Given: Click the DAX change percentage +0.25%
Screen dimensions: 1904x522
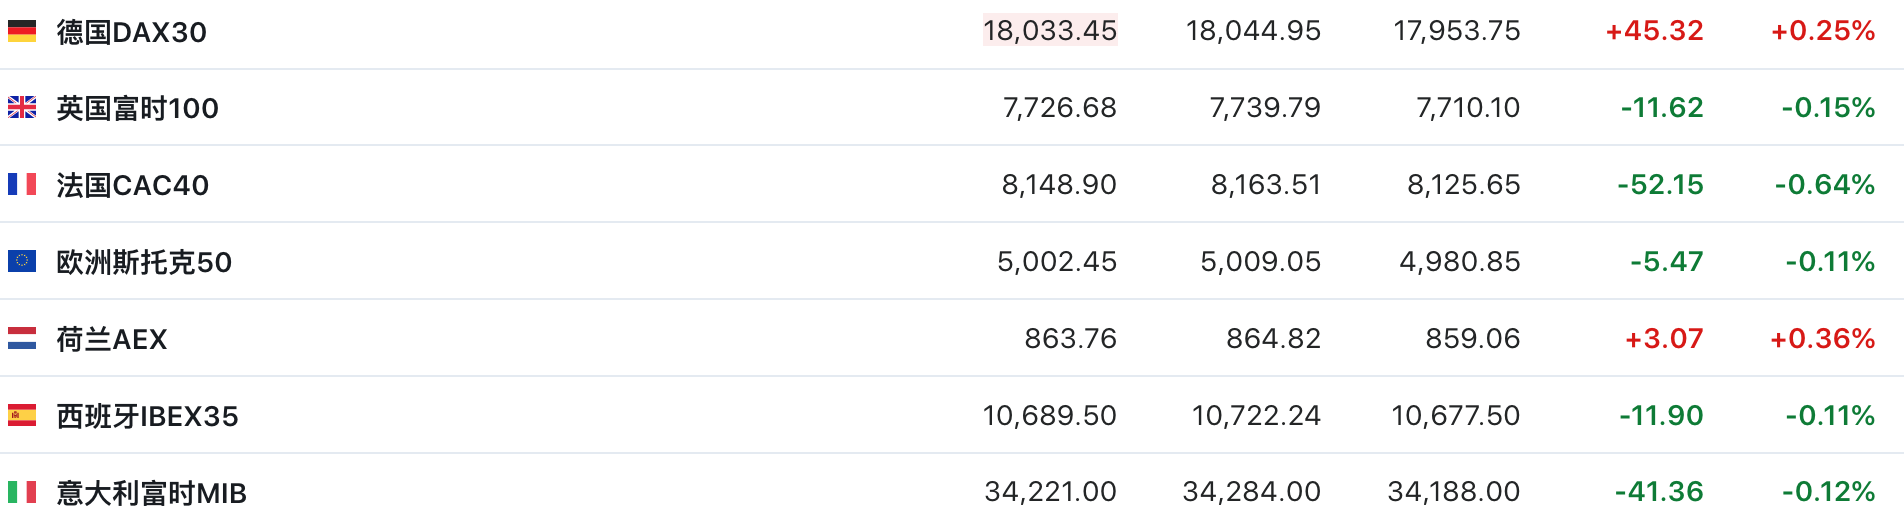Looking at the screenshot, I should pyautogui.click(x=1823, y=31).
